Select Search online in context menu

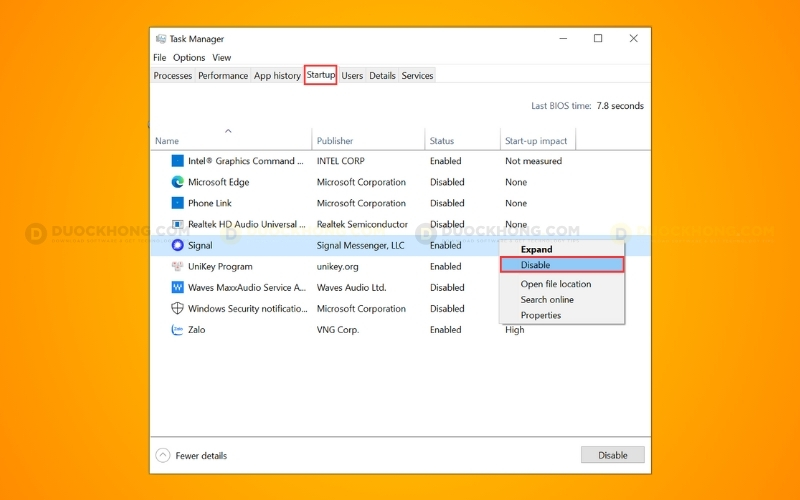(x=547, y=299)
